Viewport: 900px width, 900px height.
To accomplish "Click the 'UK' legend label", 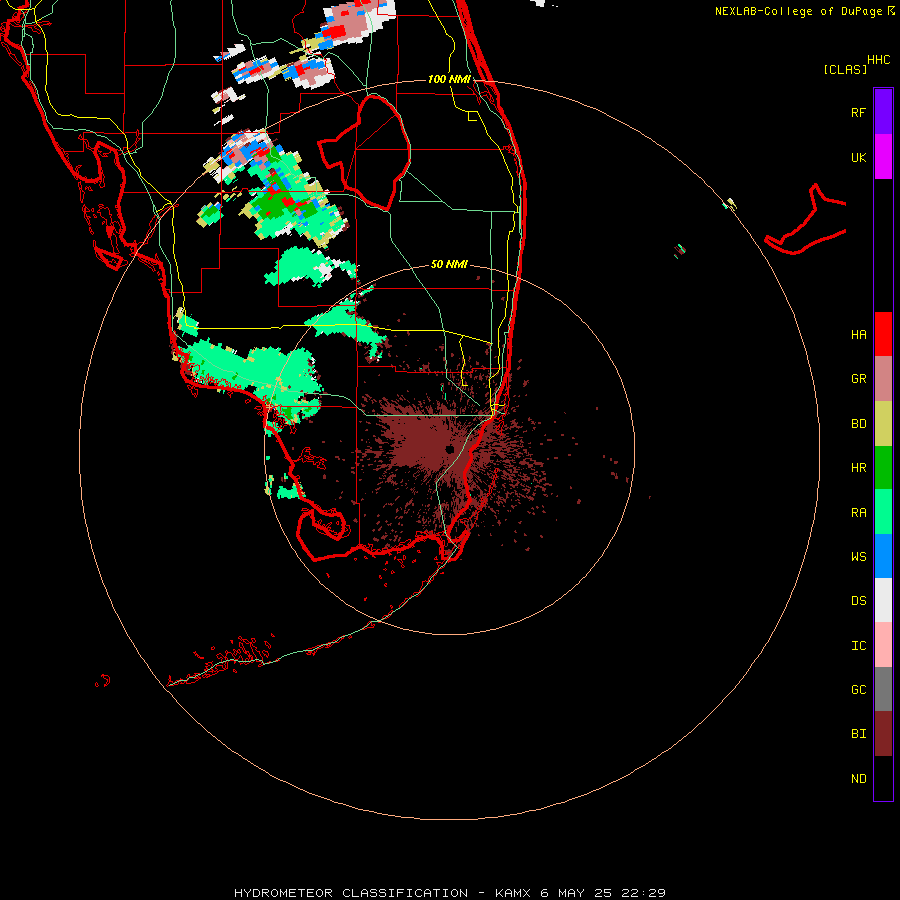I will click(x=858, y=158).
